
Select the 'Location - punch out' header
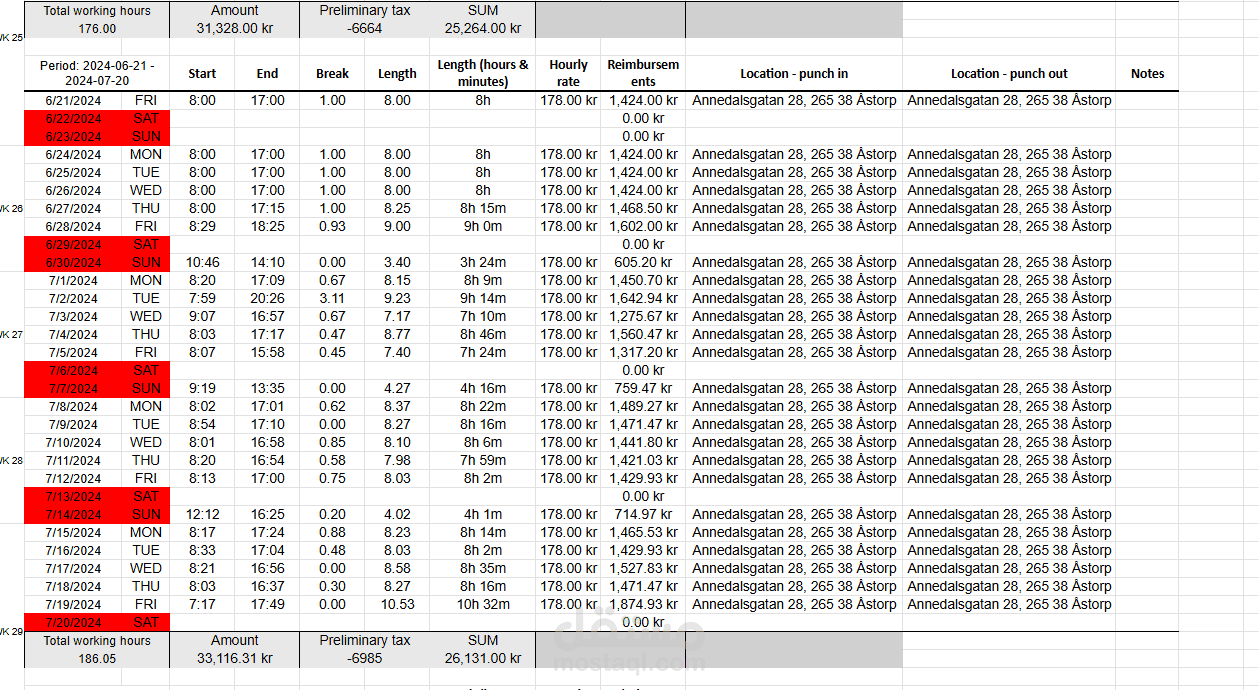pyautogui.click(x=1009, y=73)
